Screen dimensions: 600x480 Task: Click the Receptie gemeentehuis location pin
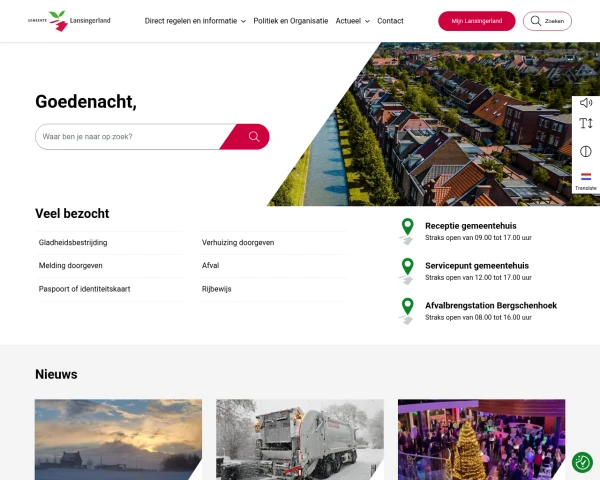pos(408,231)
